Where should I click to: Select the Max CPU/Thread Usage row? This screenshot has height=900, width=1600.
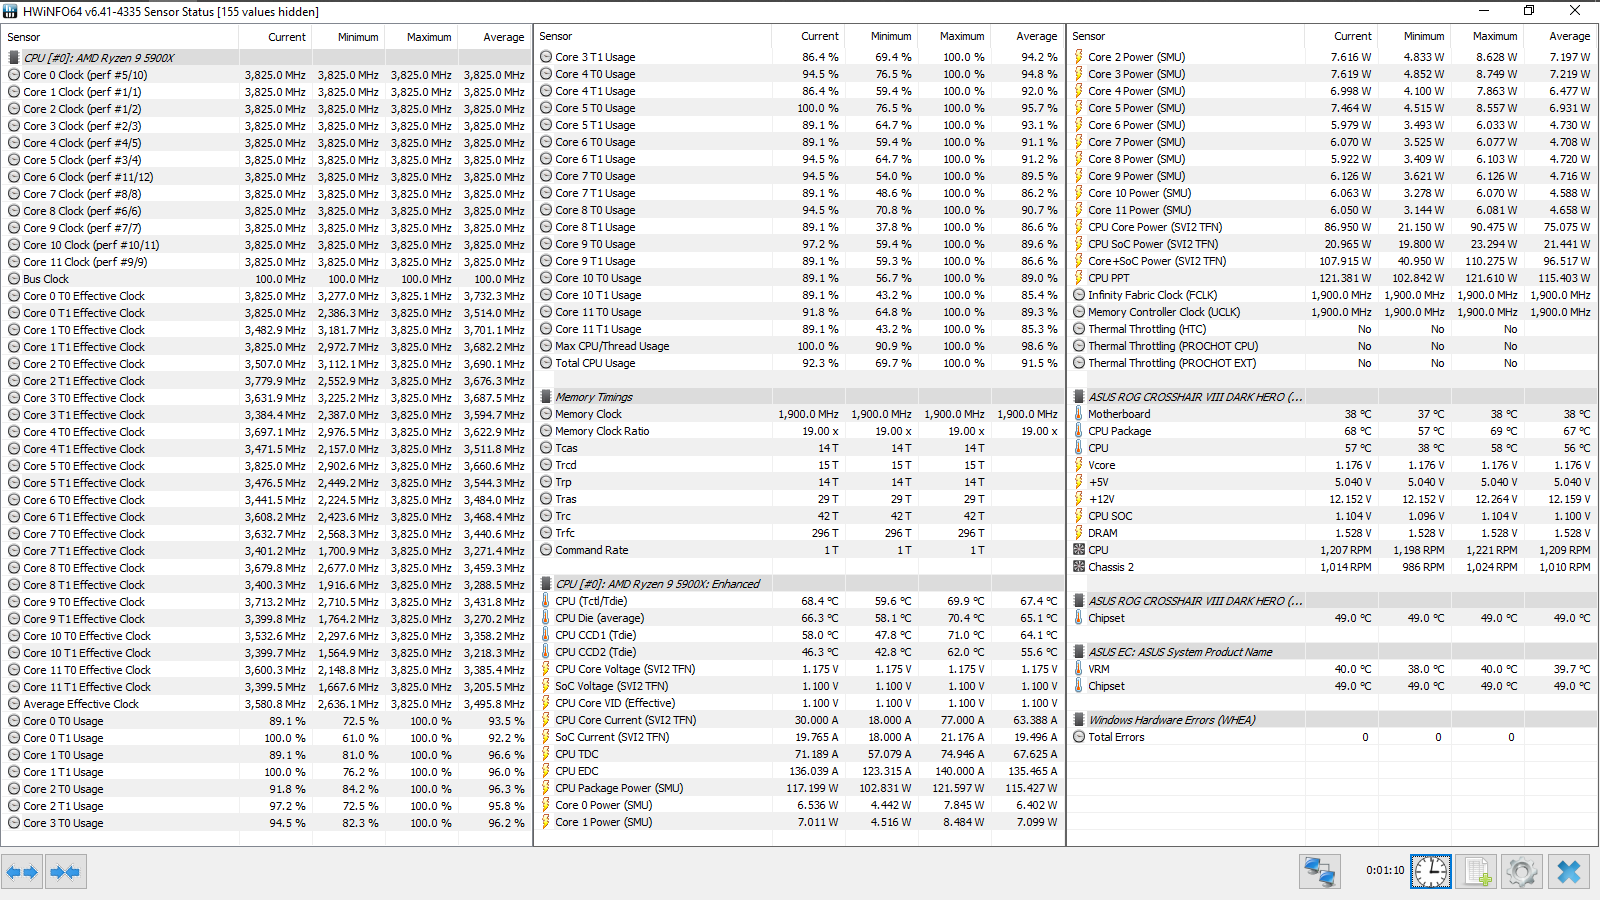coord(800,346)
